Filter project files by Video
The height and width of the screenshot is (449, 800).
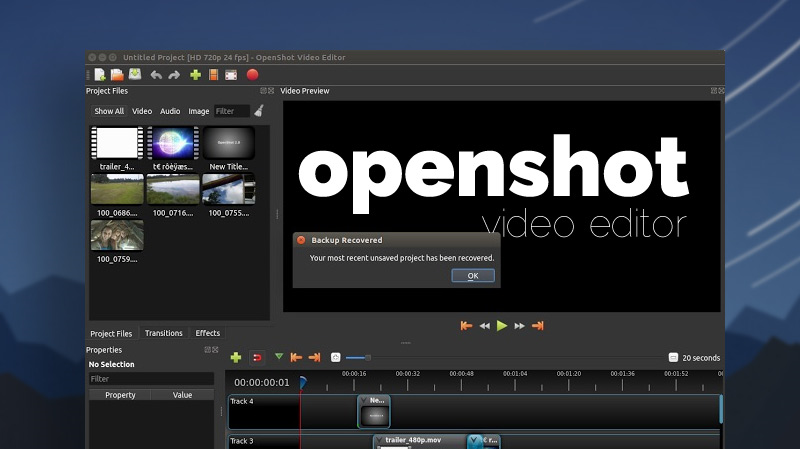click(x=142, y=111)
